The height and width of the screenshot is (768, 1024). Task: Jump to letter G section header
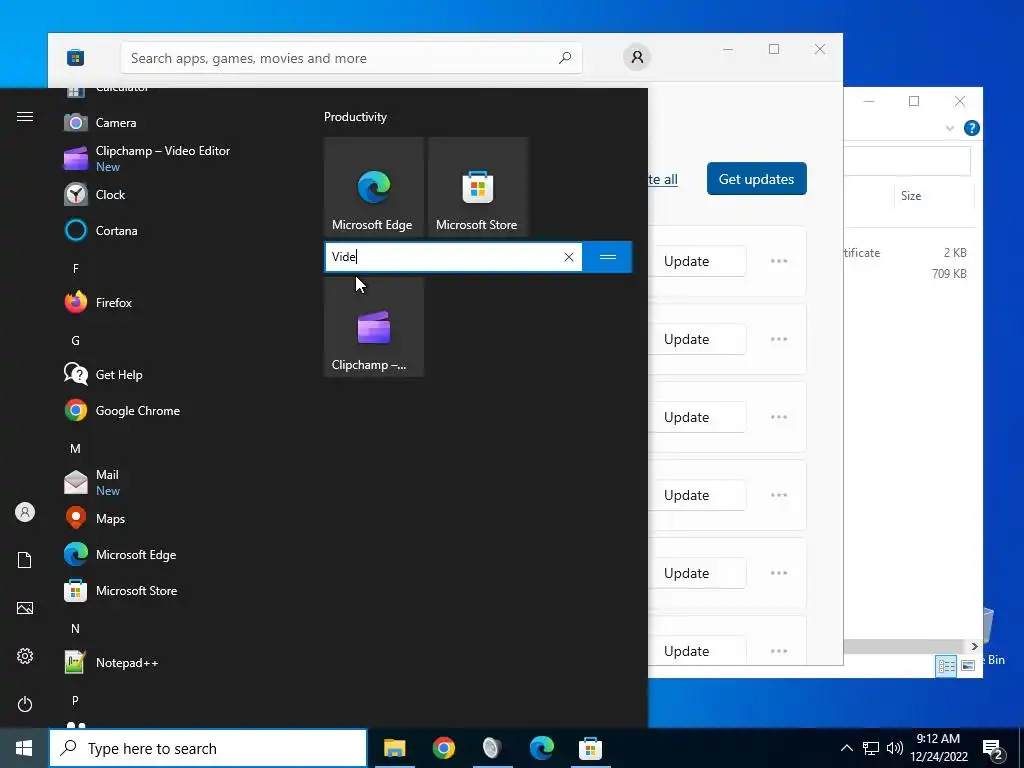pos(76,341)
